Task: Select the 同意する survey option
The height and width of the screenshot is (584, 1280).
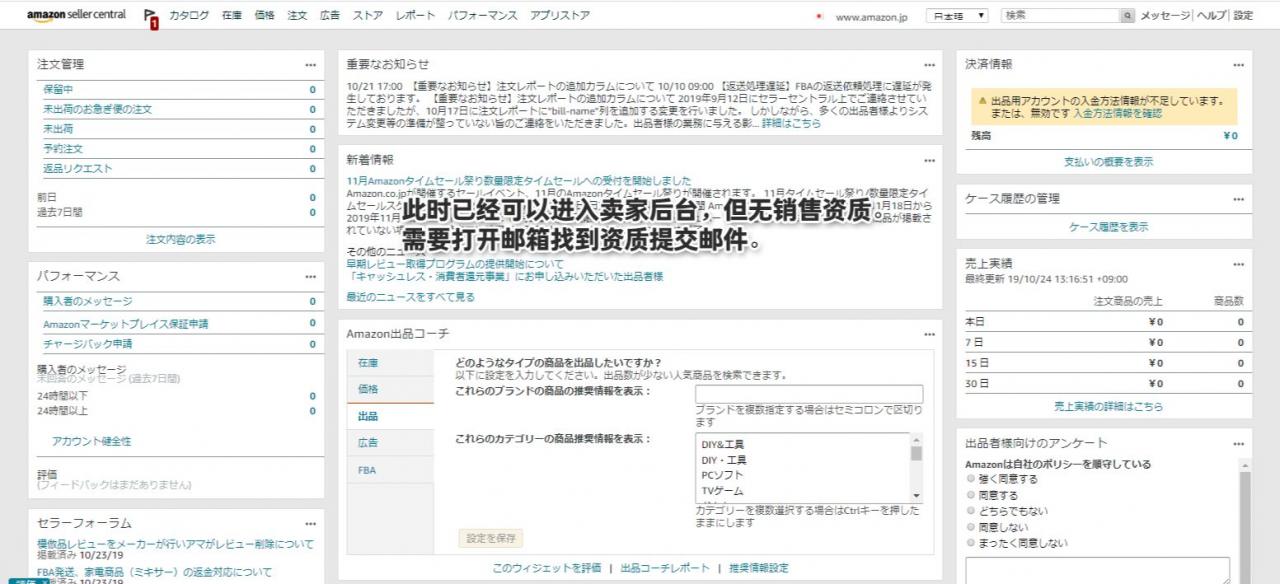Action: tap(970, 495)
